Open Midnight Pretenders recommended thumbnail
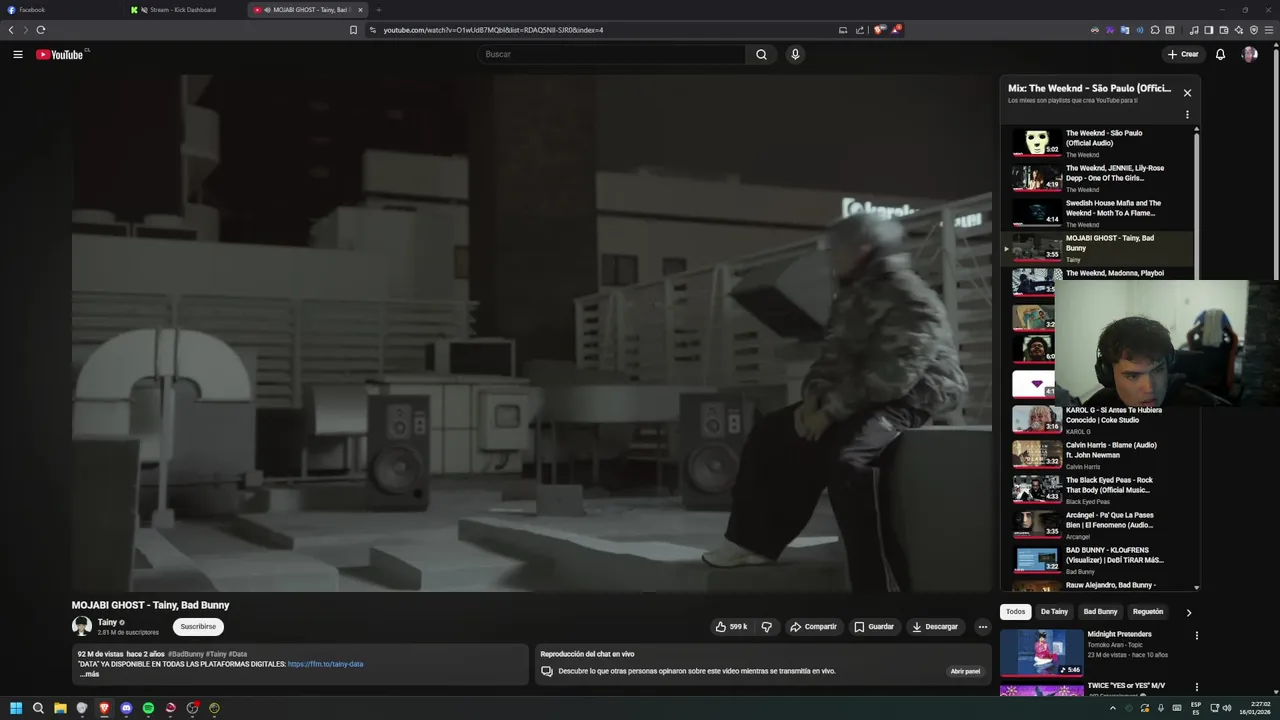Viewport: 1280px width, 720px height. coord(1042,652)
